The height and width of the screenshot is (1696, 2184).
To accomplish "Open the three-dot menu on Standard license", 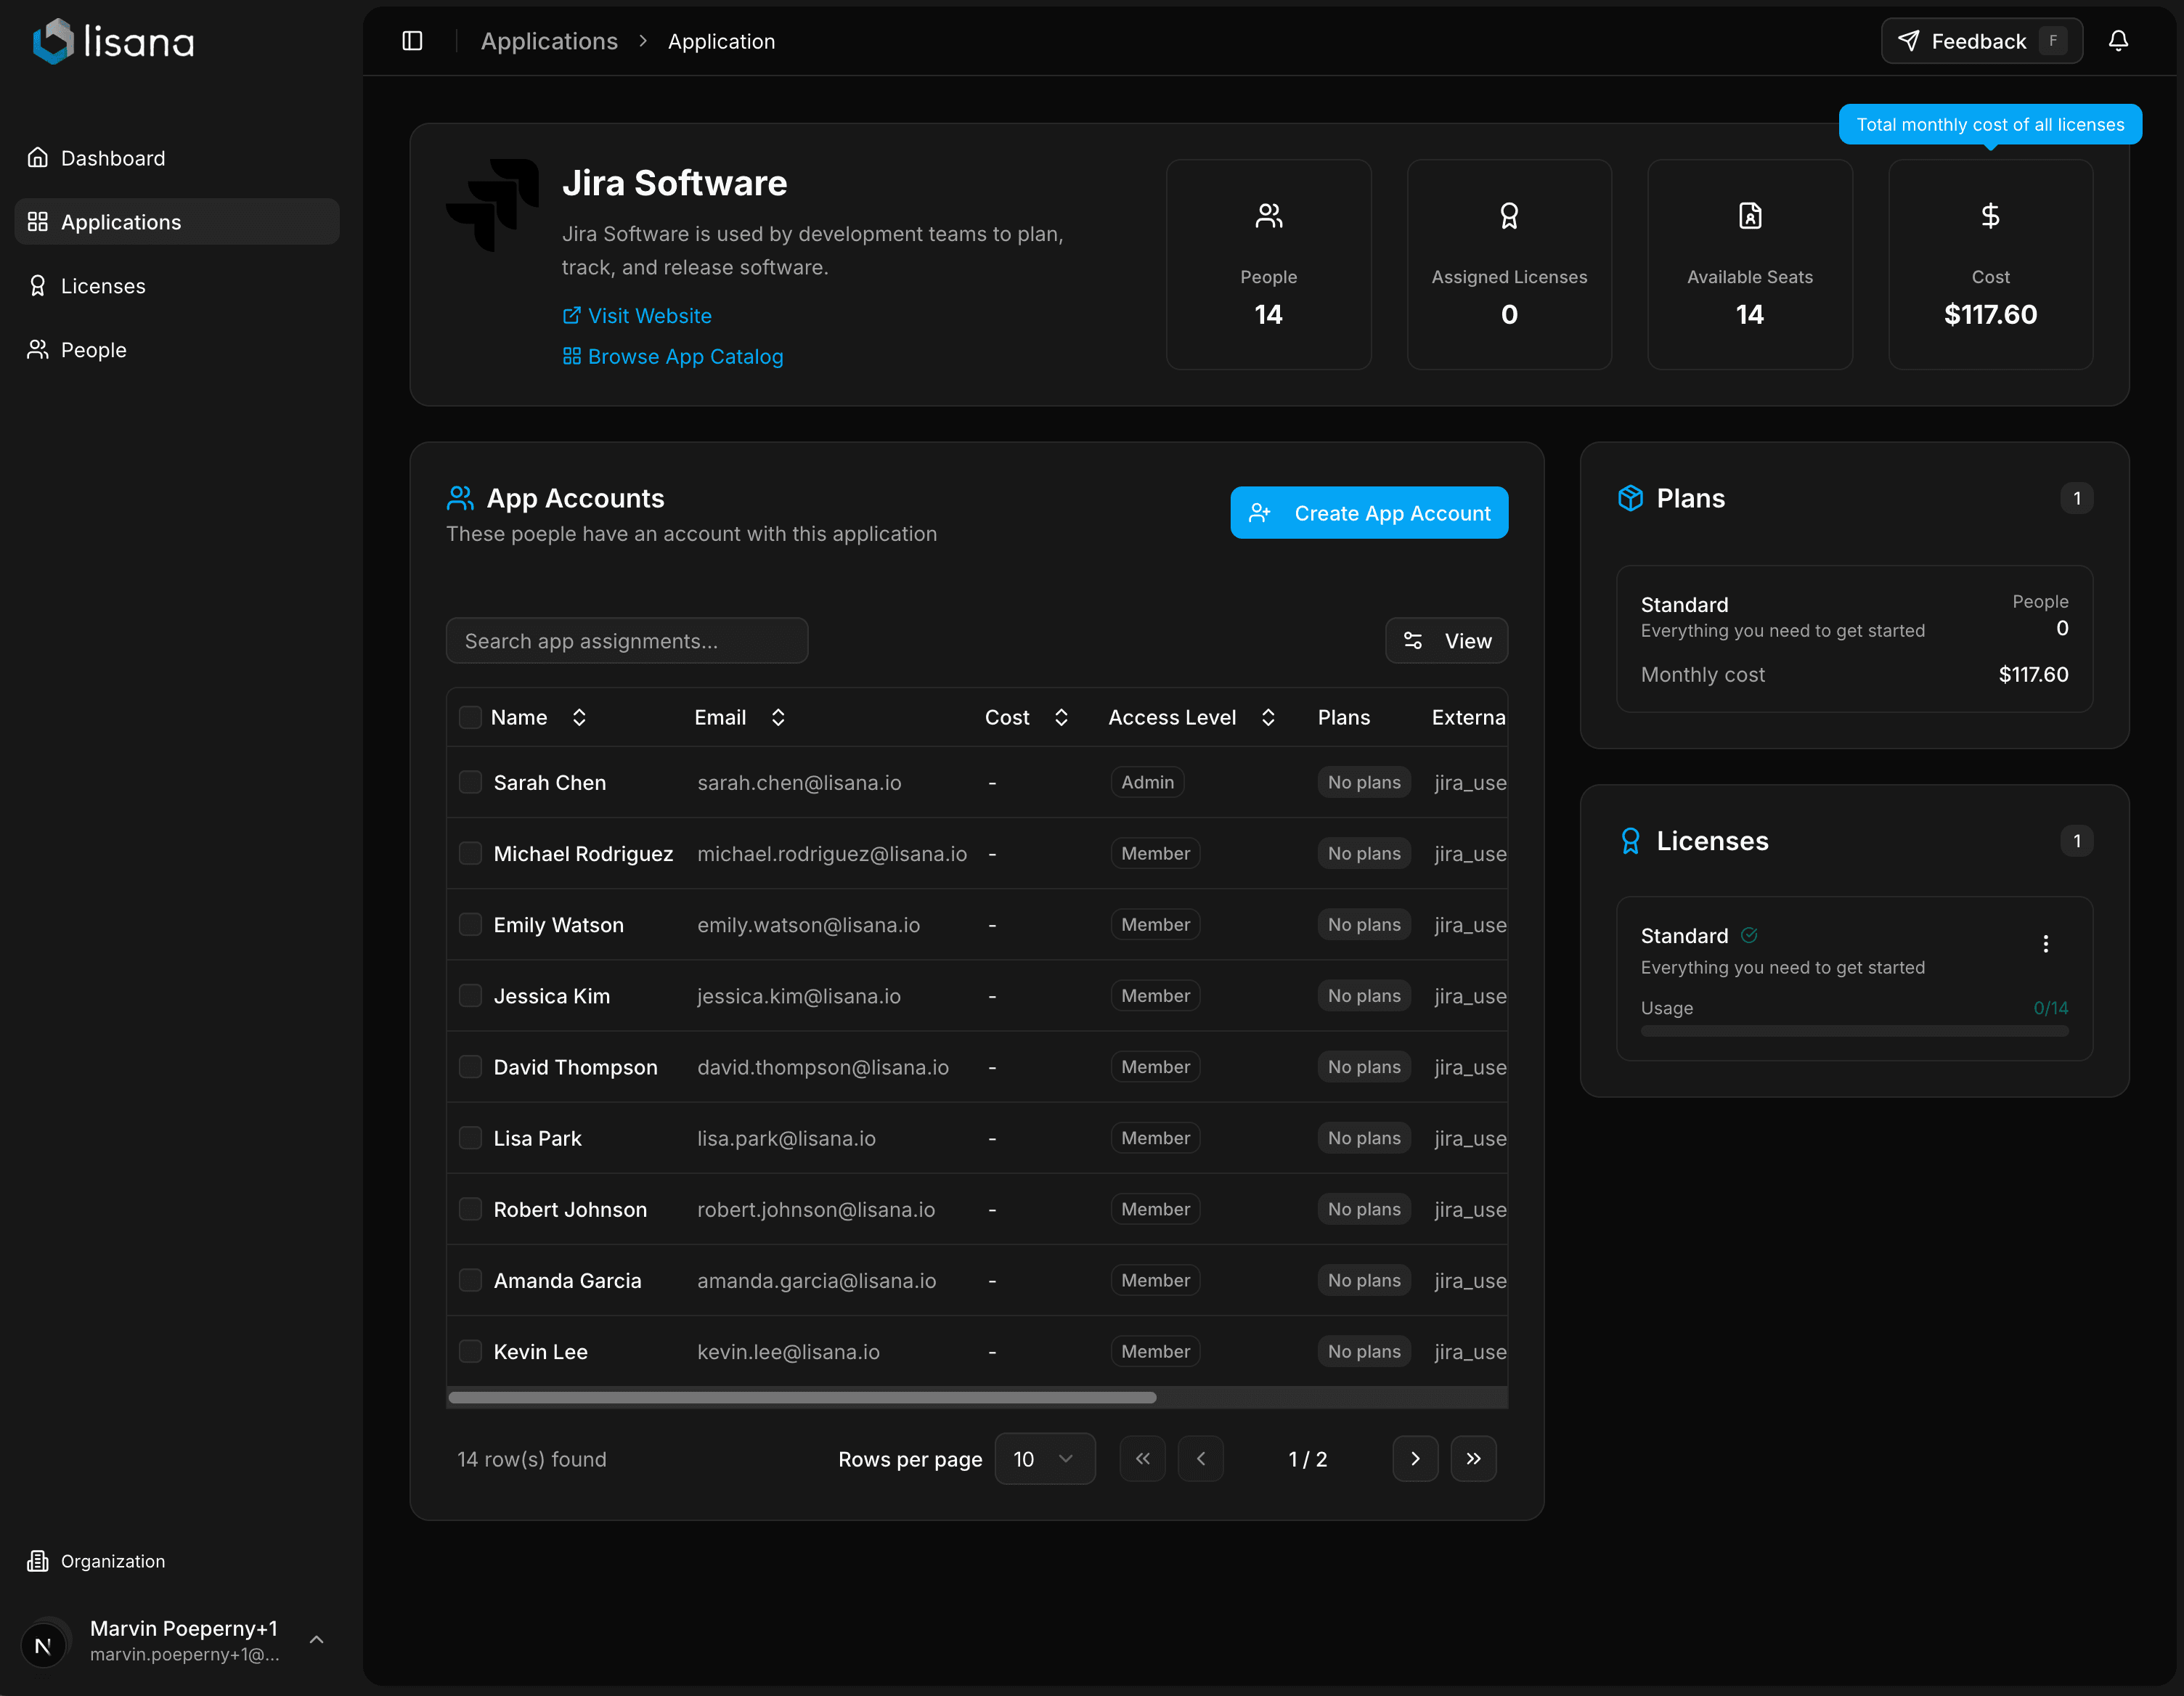I will point(2047,944).
